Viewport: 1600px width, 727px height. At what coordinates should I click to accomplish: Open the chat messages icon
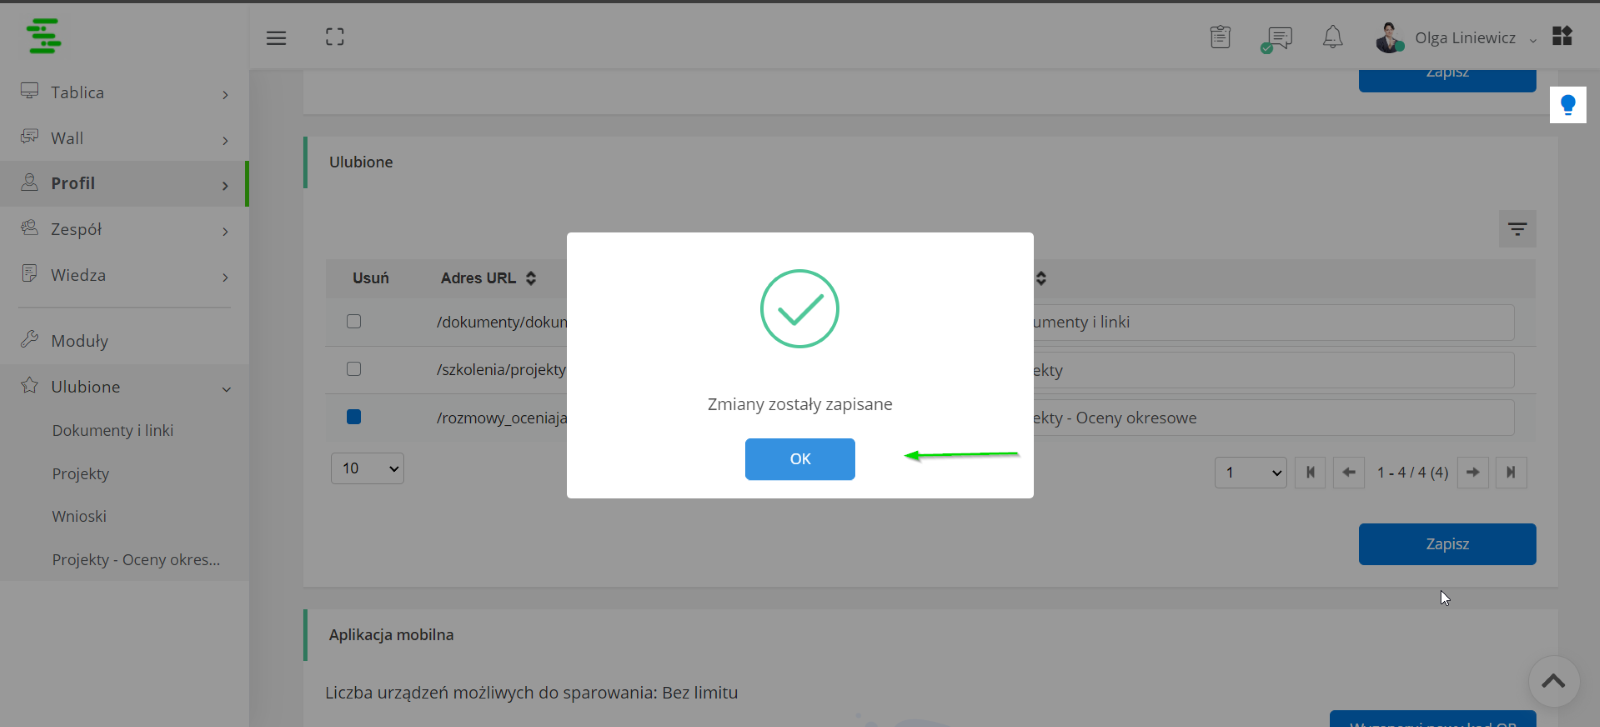[1276, 39]
